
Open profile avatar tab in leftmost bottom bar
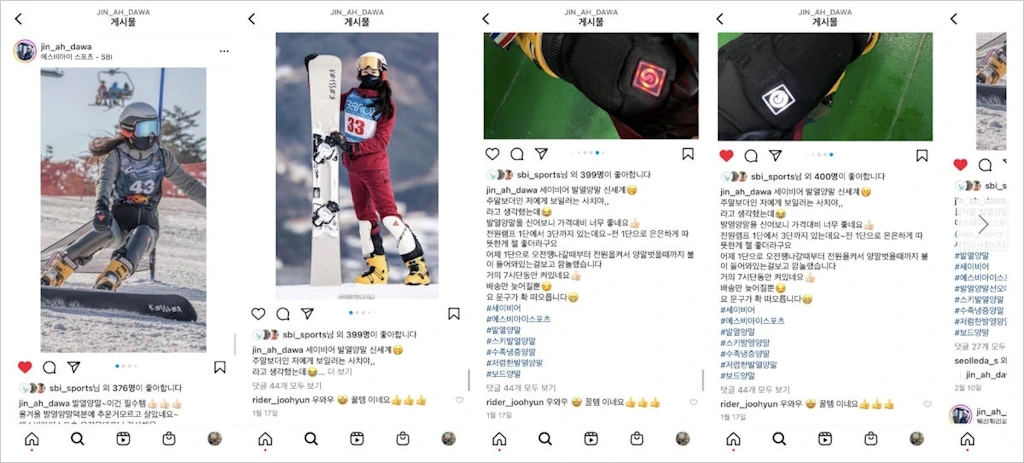215,439
